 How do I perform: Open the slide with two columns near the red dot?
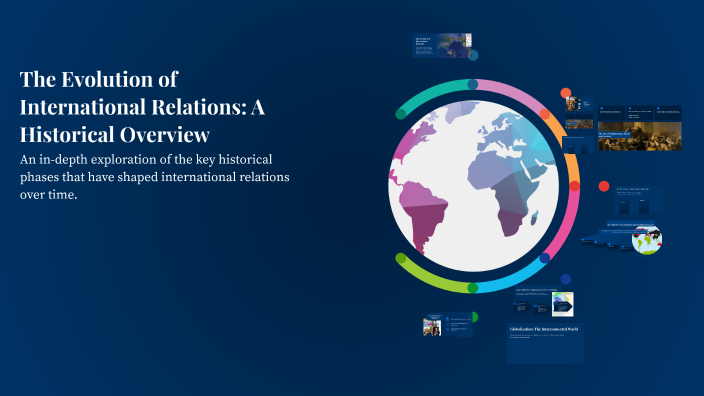(638, 200)
